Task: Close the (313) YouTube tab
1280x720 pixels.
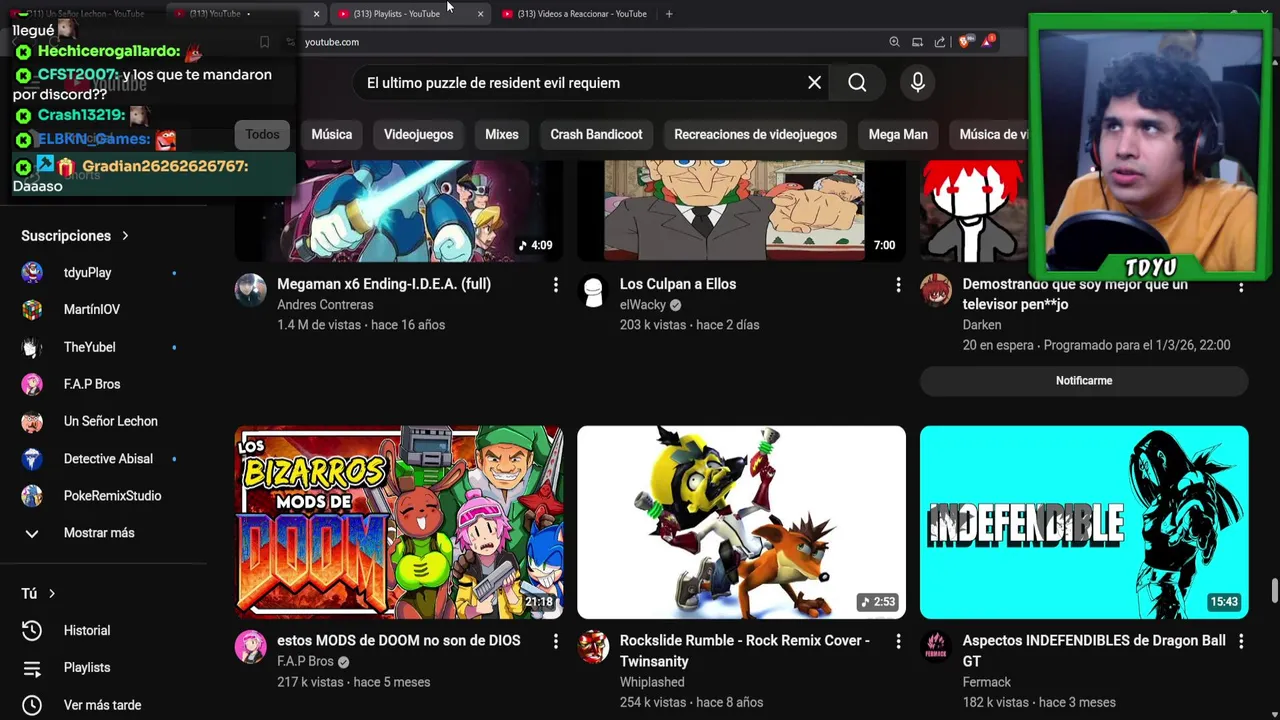Action: point(316,14)
